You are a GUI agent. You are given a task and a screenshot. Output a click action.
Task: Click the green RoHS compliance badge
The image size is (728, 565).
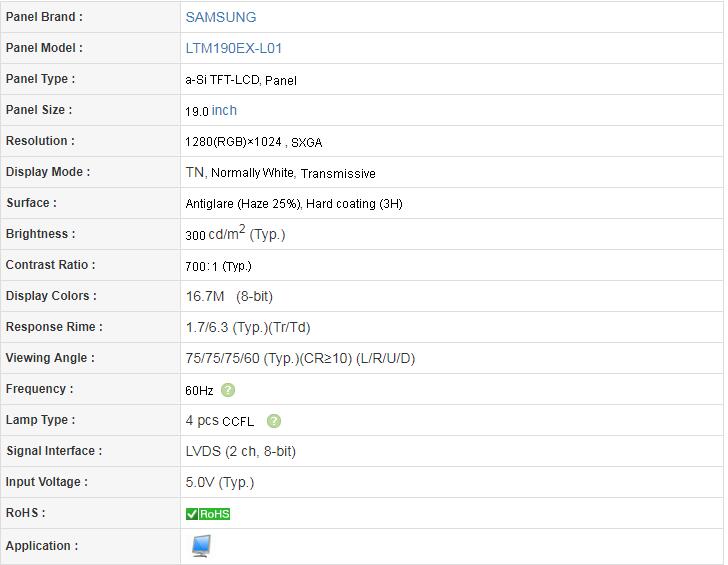(208, 514)
